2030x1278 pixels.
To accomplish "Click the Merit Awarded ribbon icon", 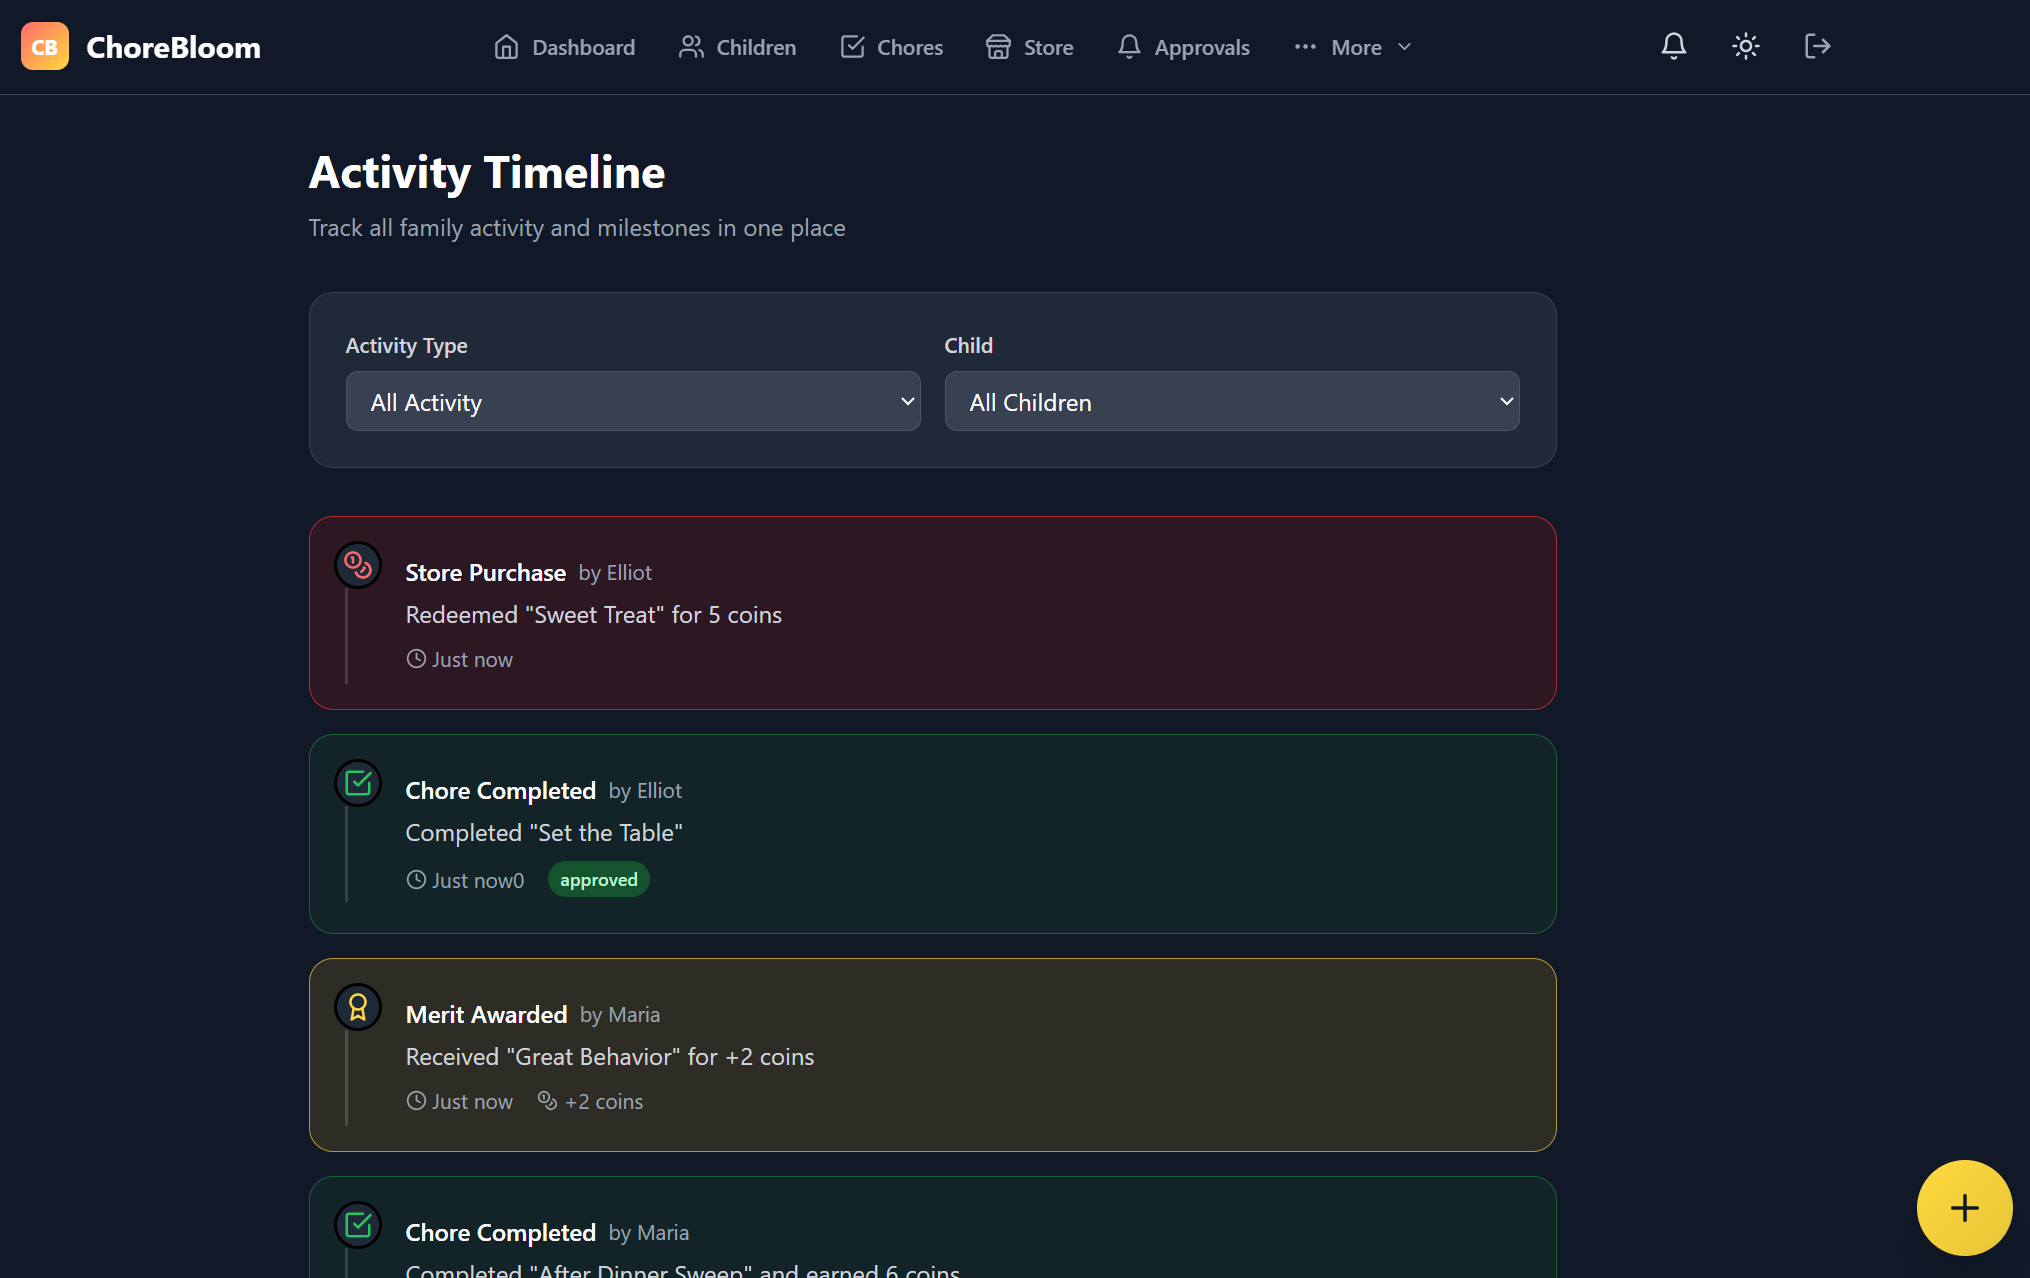I will click(358, 1007).
